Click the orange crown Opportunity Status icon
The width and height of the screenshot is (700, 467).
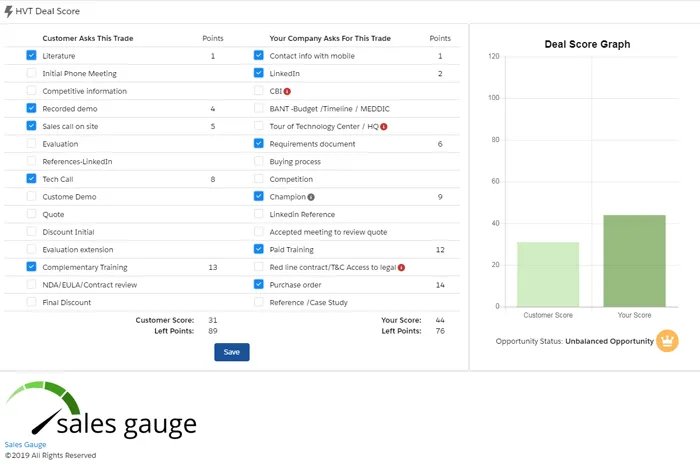coord(667,341)
